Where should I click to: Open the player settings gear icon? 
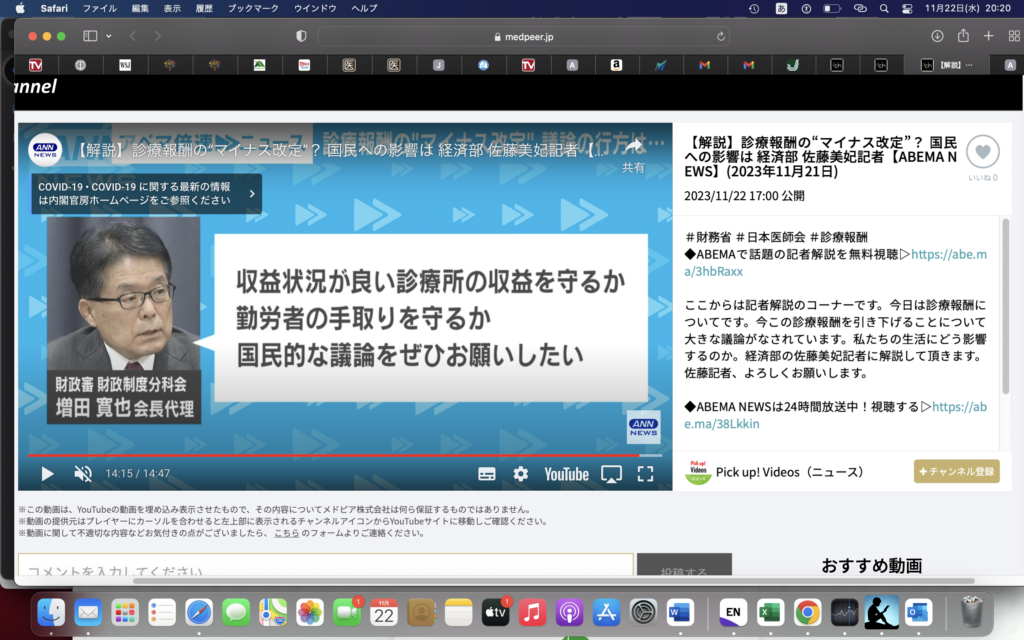[521, 474]
